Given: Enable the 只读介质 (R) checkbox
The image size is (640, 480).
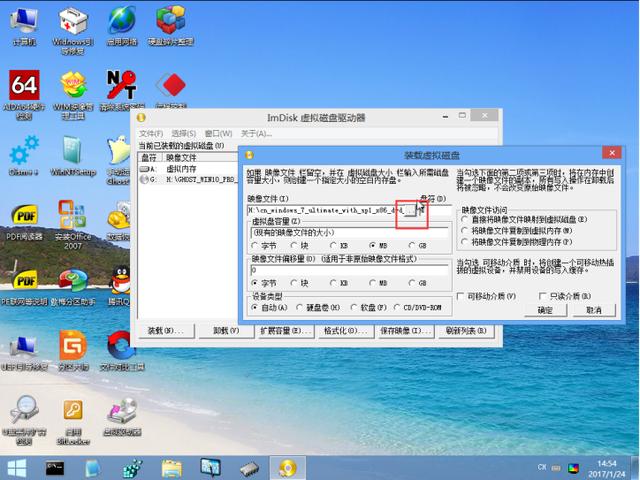Looking at the screenshot, I should [x=565, y=296].
